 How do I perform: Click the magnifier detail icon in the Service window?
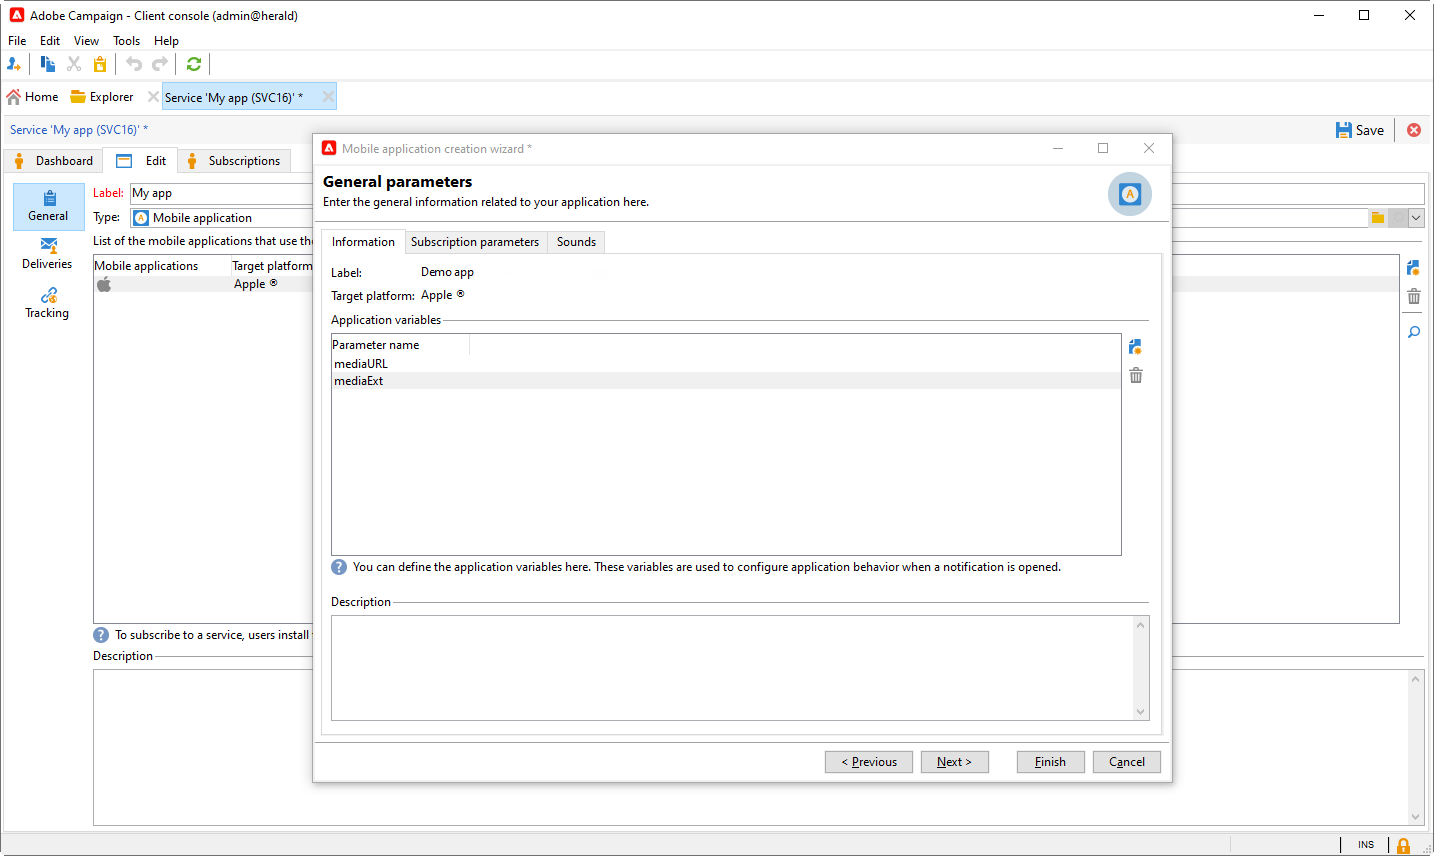click(x=1414, y=332)
